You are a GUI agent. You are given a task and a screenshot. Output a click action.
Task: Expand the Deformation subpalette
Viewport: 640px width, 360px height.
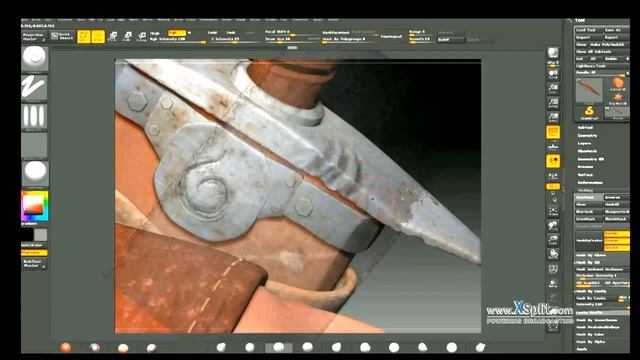[590, 182]
